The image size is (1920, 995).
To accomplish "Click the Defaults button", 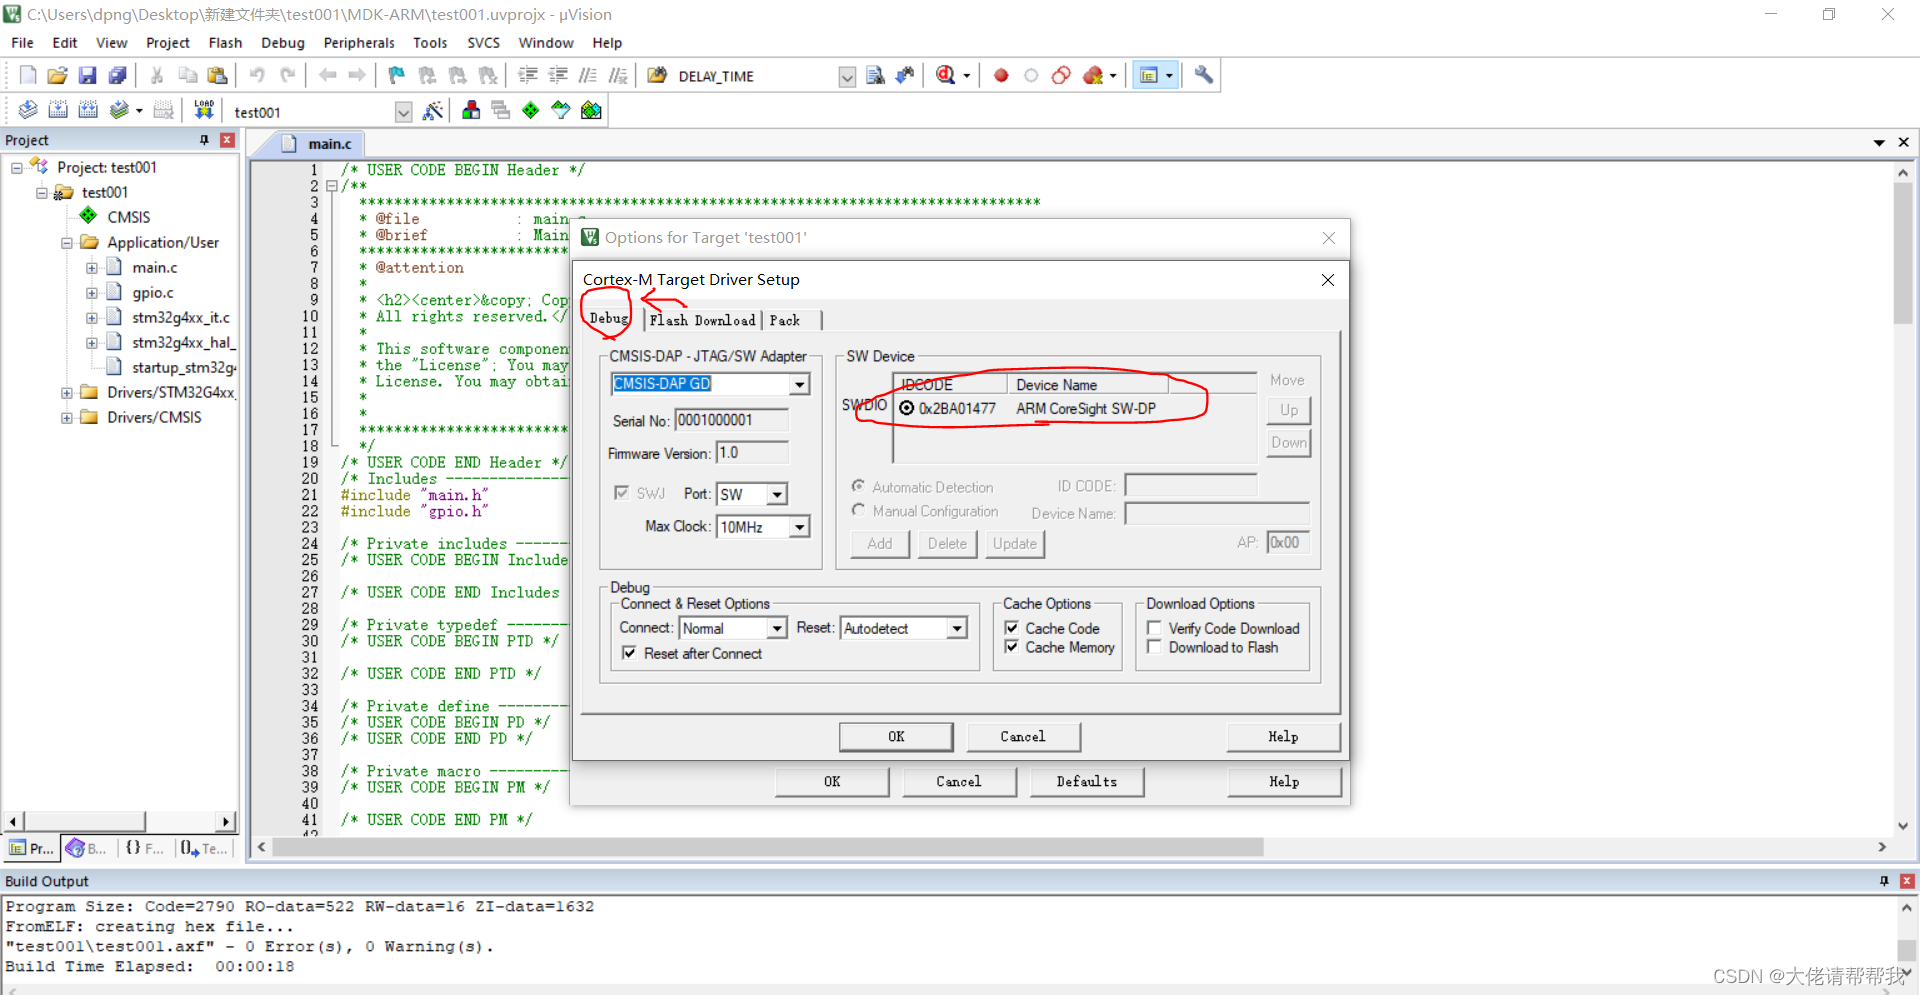I will (1086, 782).
